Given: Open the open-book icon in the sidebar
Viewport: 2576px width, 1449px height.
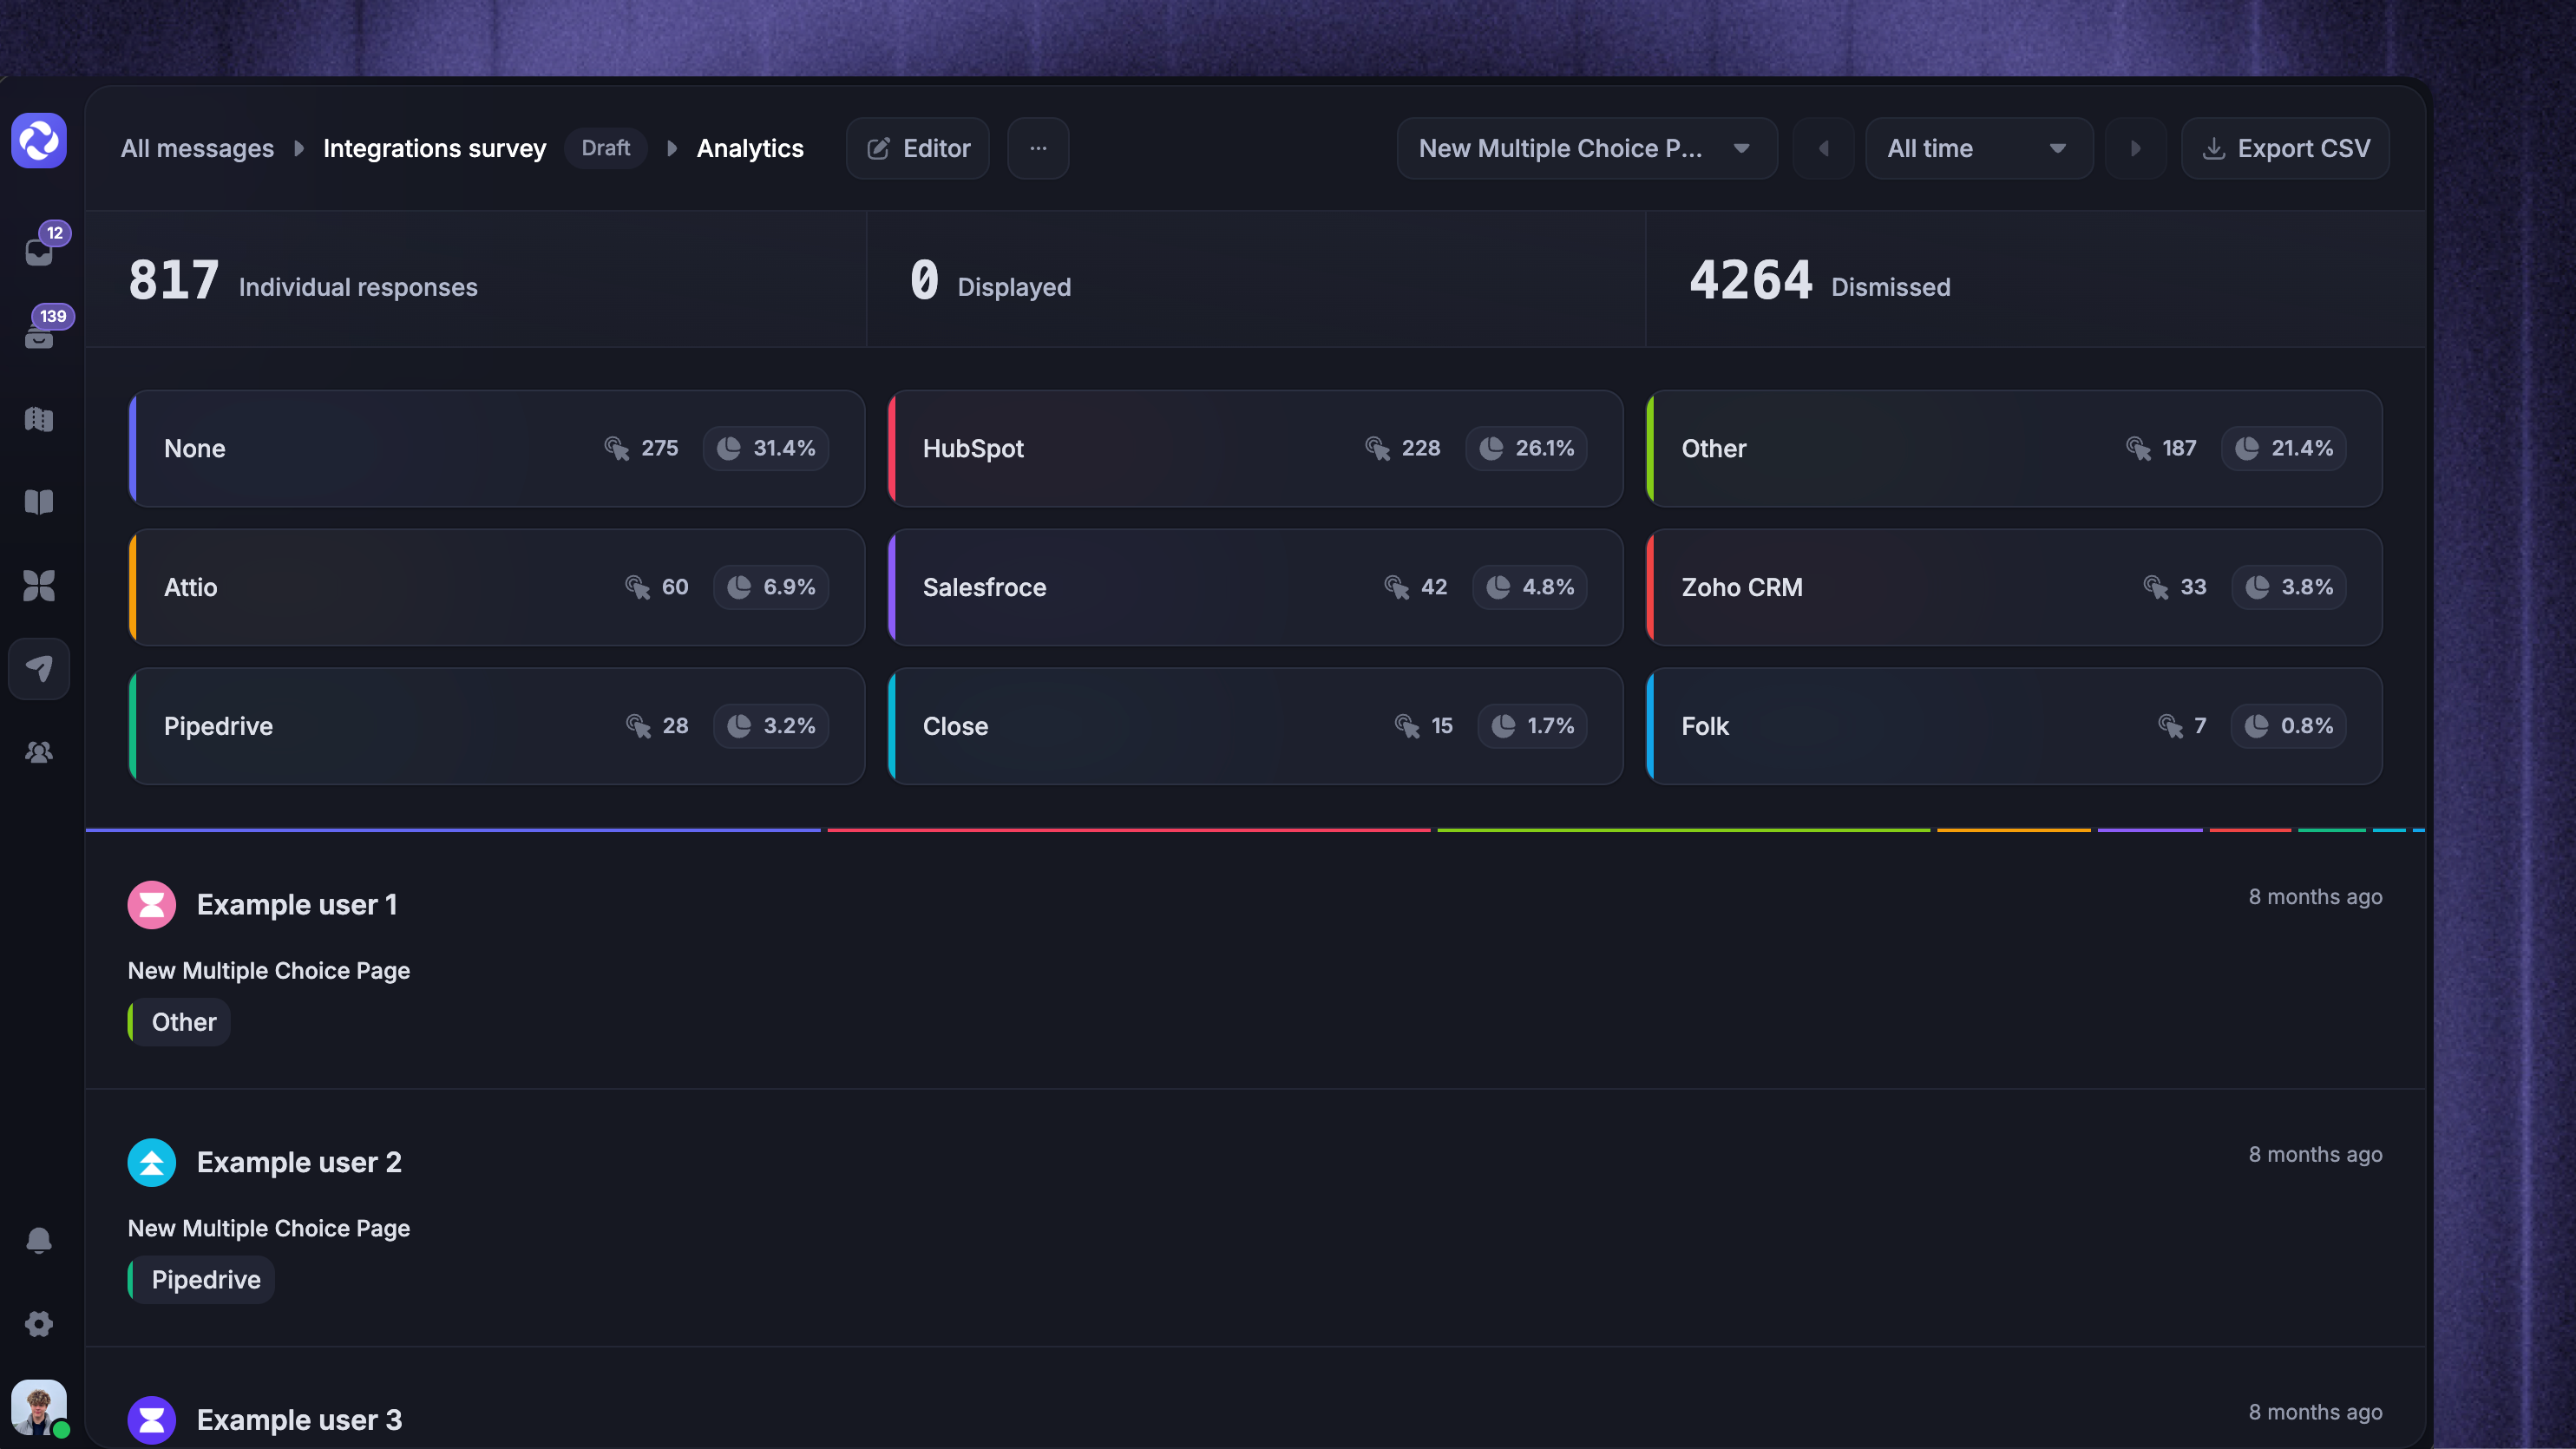Looking at the screenshot, I should [39, 502].
